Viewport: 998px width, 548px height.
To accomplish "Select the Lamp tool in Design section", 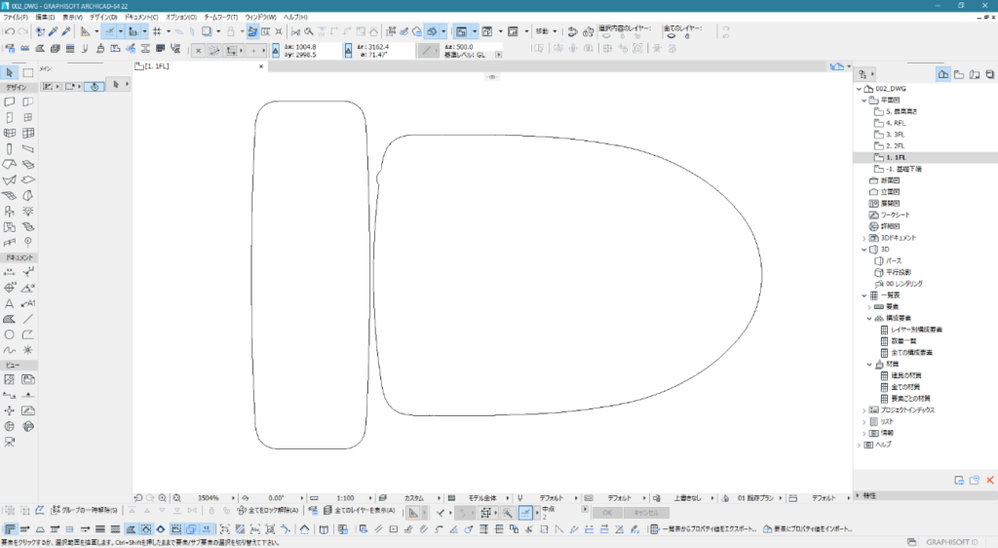I will point(28,211).
